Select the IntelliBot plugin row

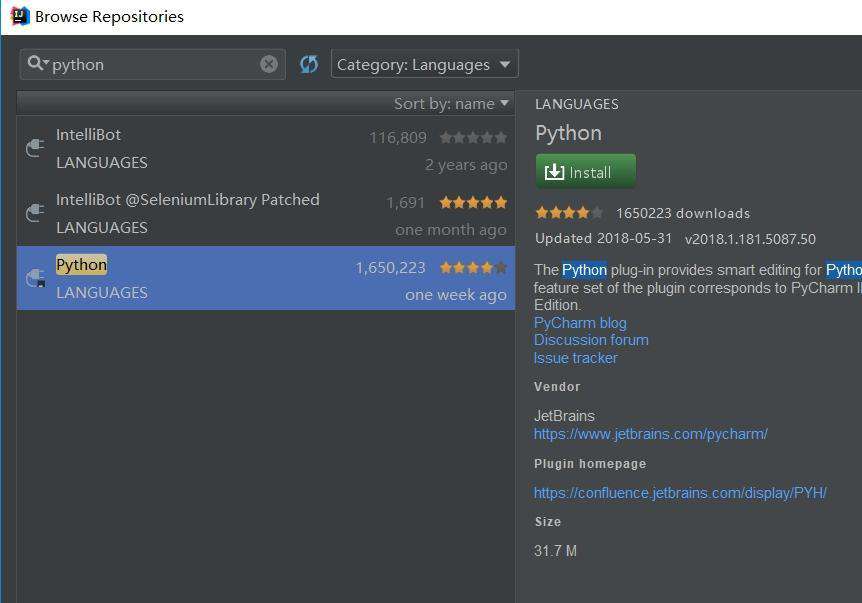point(266,148)
